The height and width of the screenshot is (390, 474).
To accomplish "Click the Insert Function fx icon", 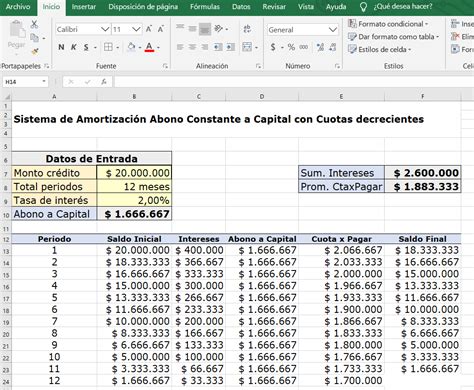I will (x=104, y=82).
